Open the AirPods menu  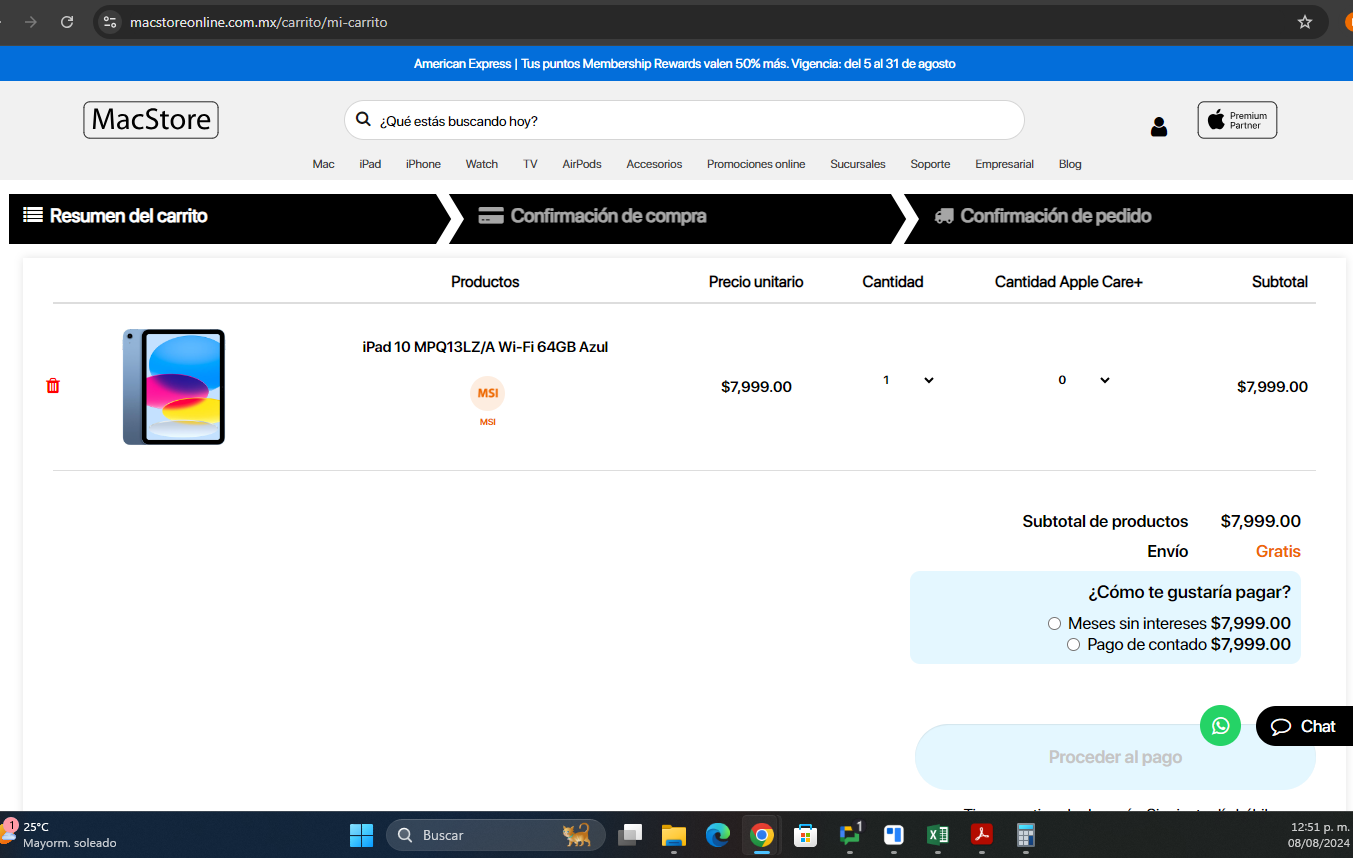click(582, 164)
